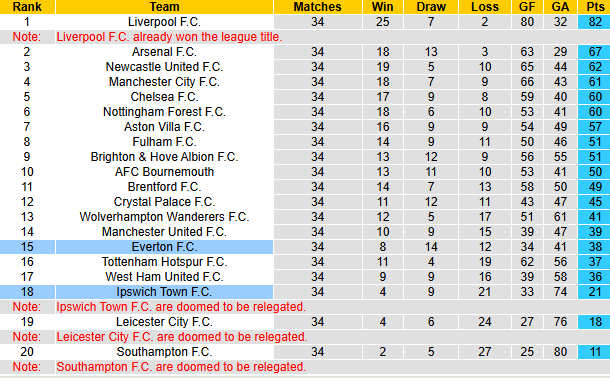Click the GF column header

527,7
